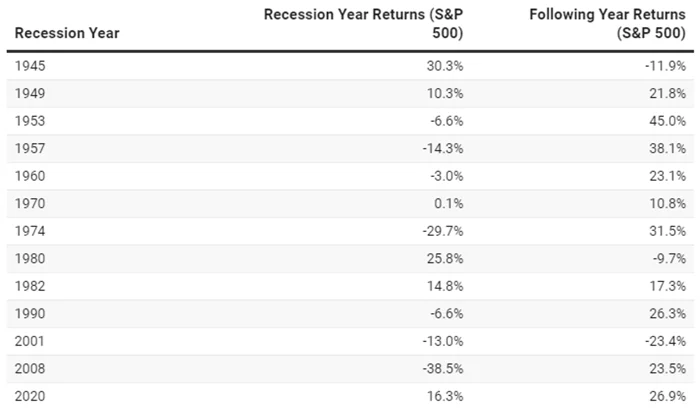This screenshot has width=700, height=414.
Task: Click the Recession Year column header
Action: click(x=67, y=33)
